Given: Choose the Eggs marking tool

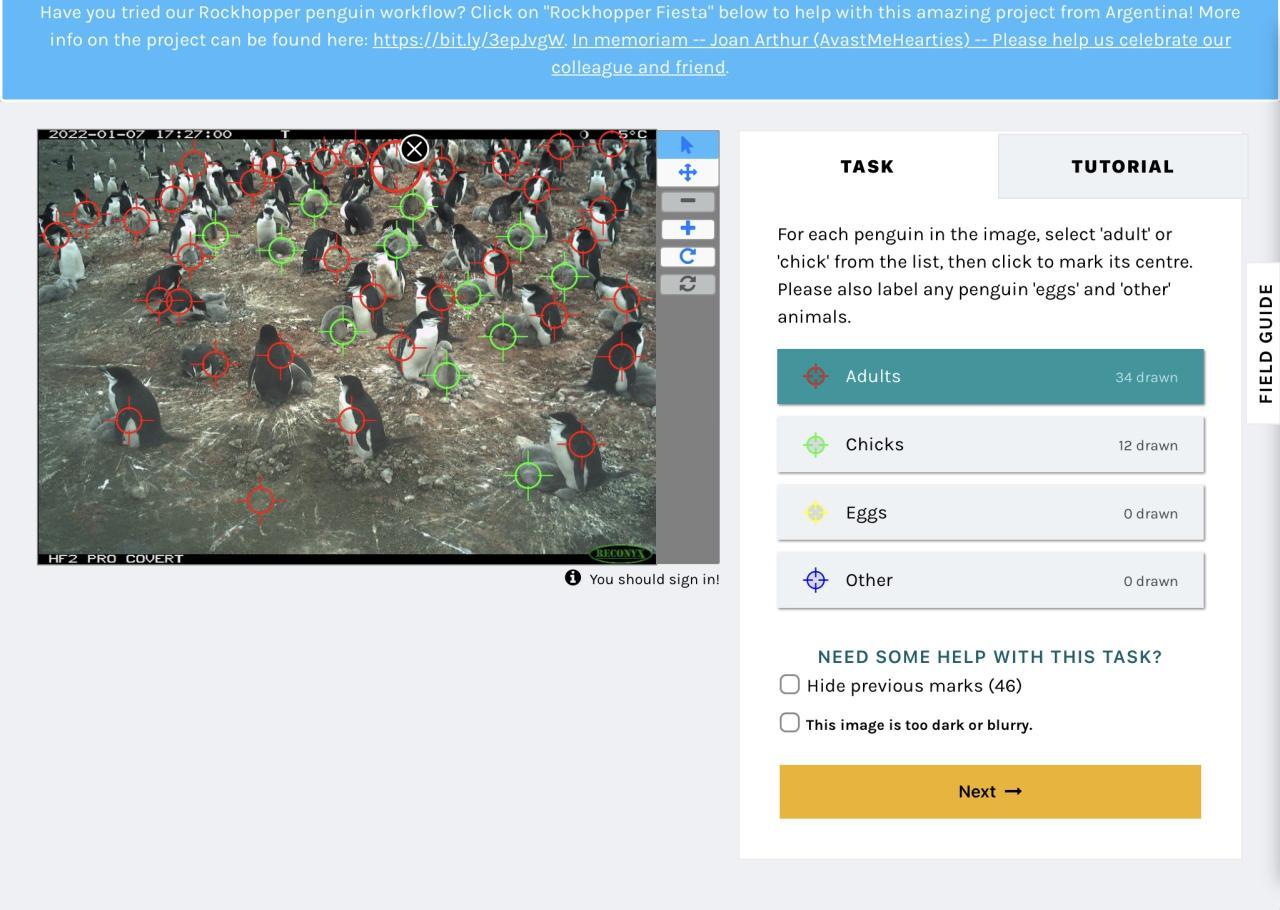Looking at the screenshot, I should point(990,512).
